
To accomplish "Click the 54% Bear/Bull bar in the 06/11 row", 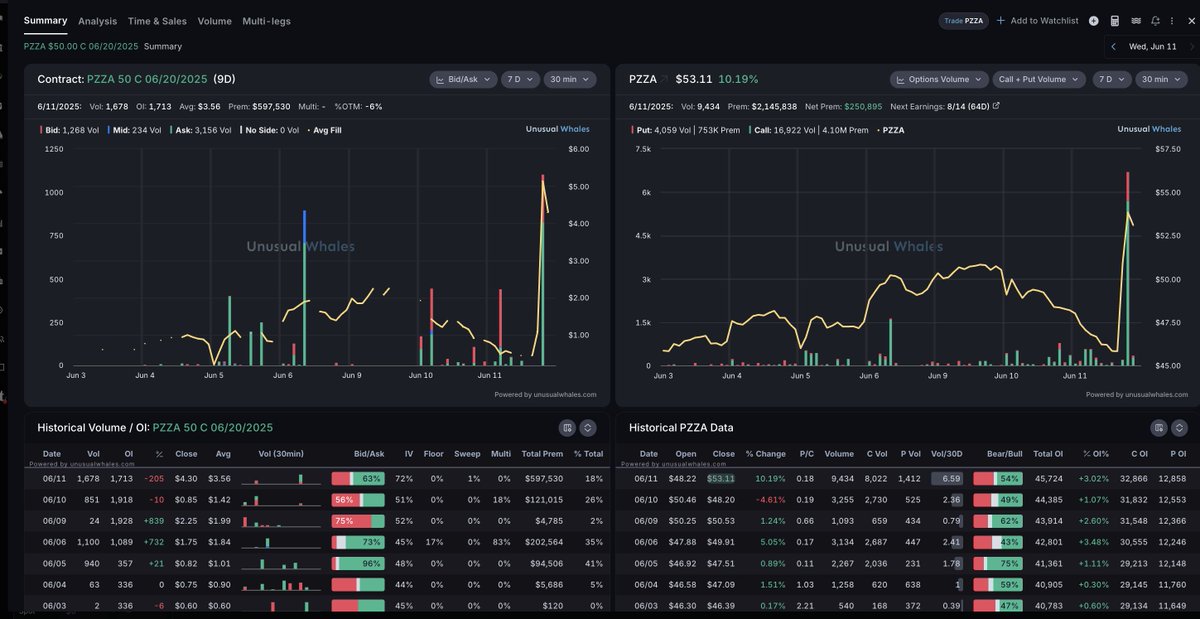I will click(996, 478).
